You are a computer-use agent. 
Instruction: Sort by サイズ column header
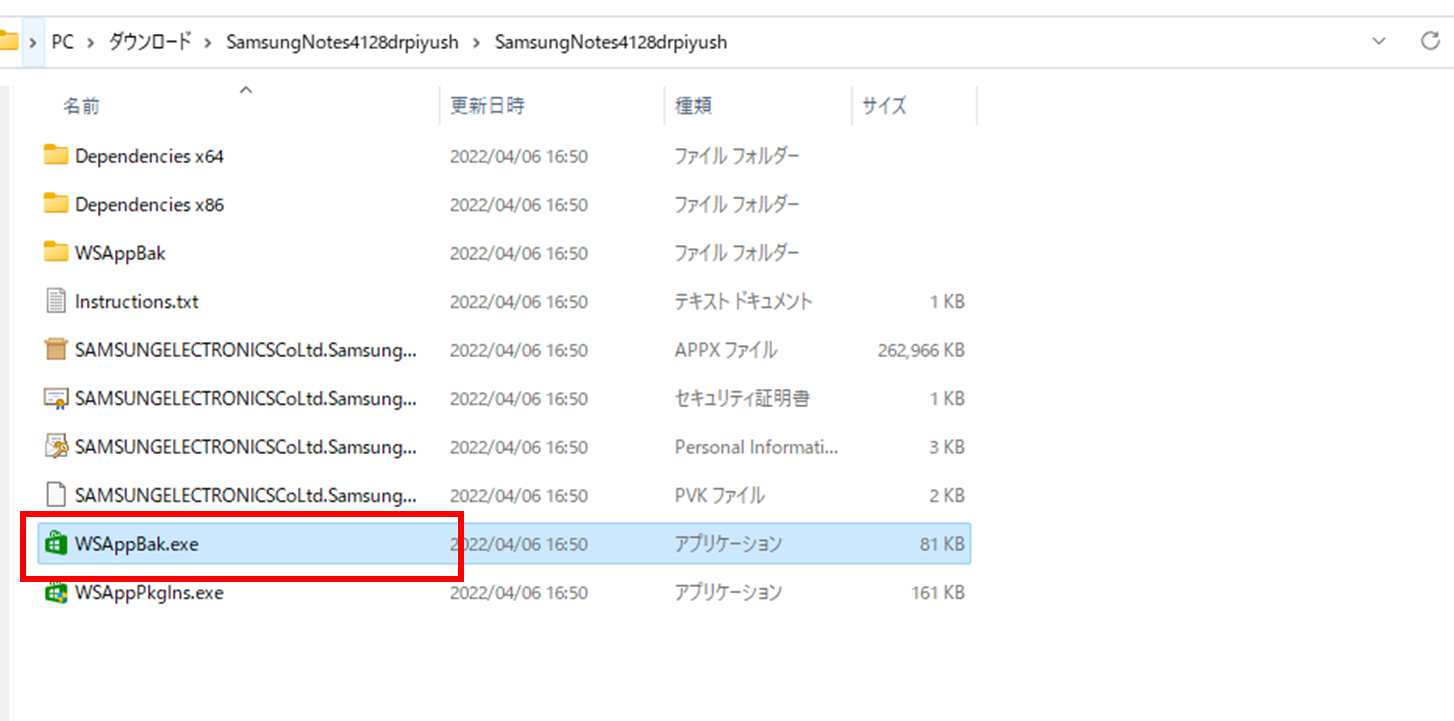pos(884,105)
